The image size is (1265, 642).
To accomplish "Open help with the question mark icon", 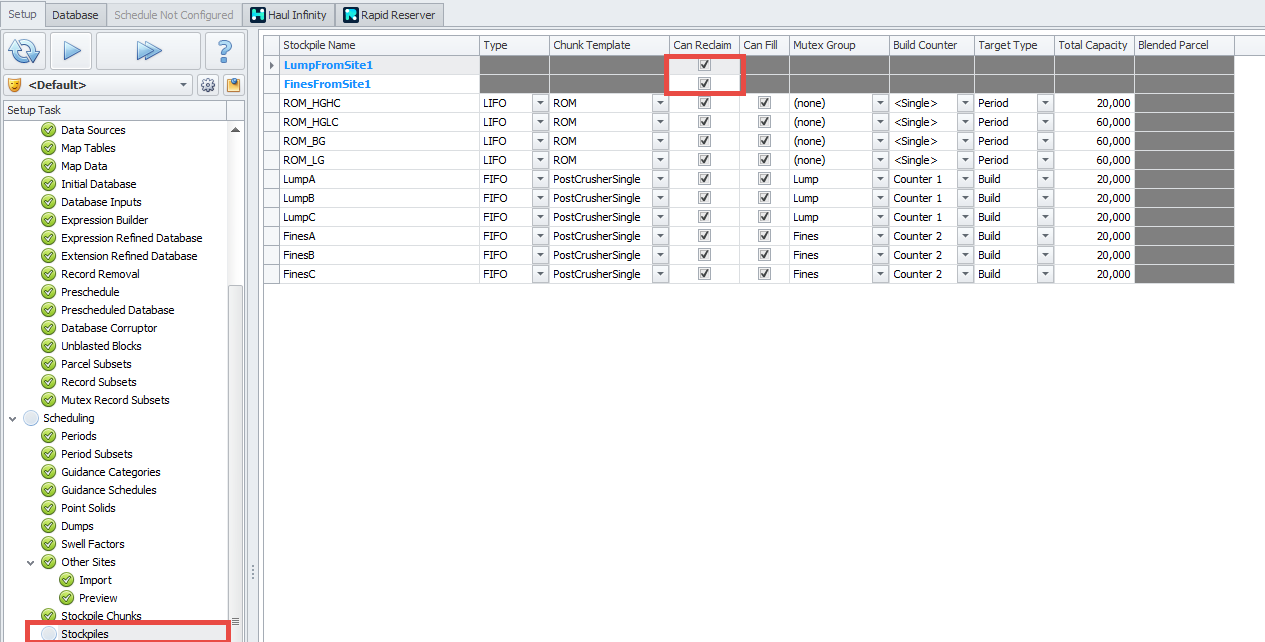I will 224,51.
